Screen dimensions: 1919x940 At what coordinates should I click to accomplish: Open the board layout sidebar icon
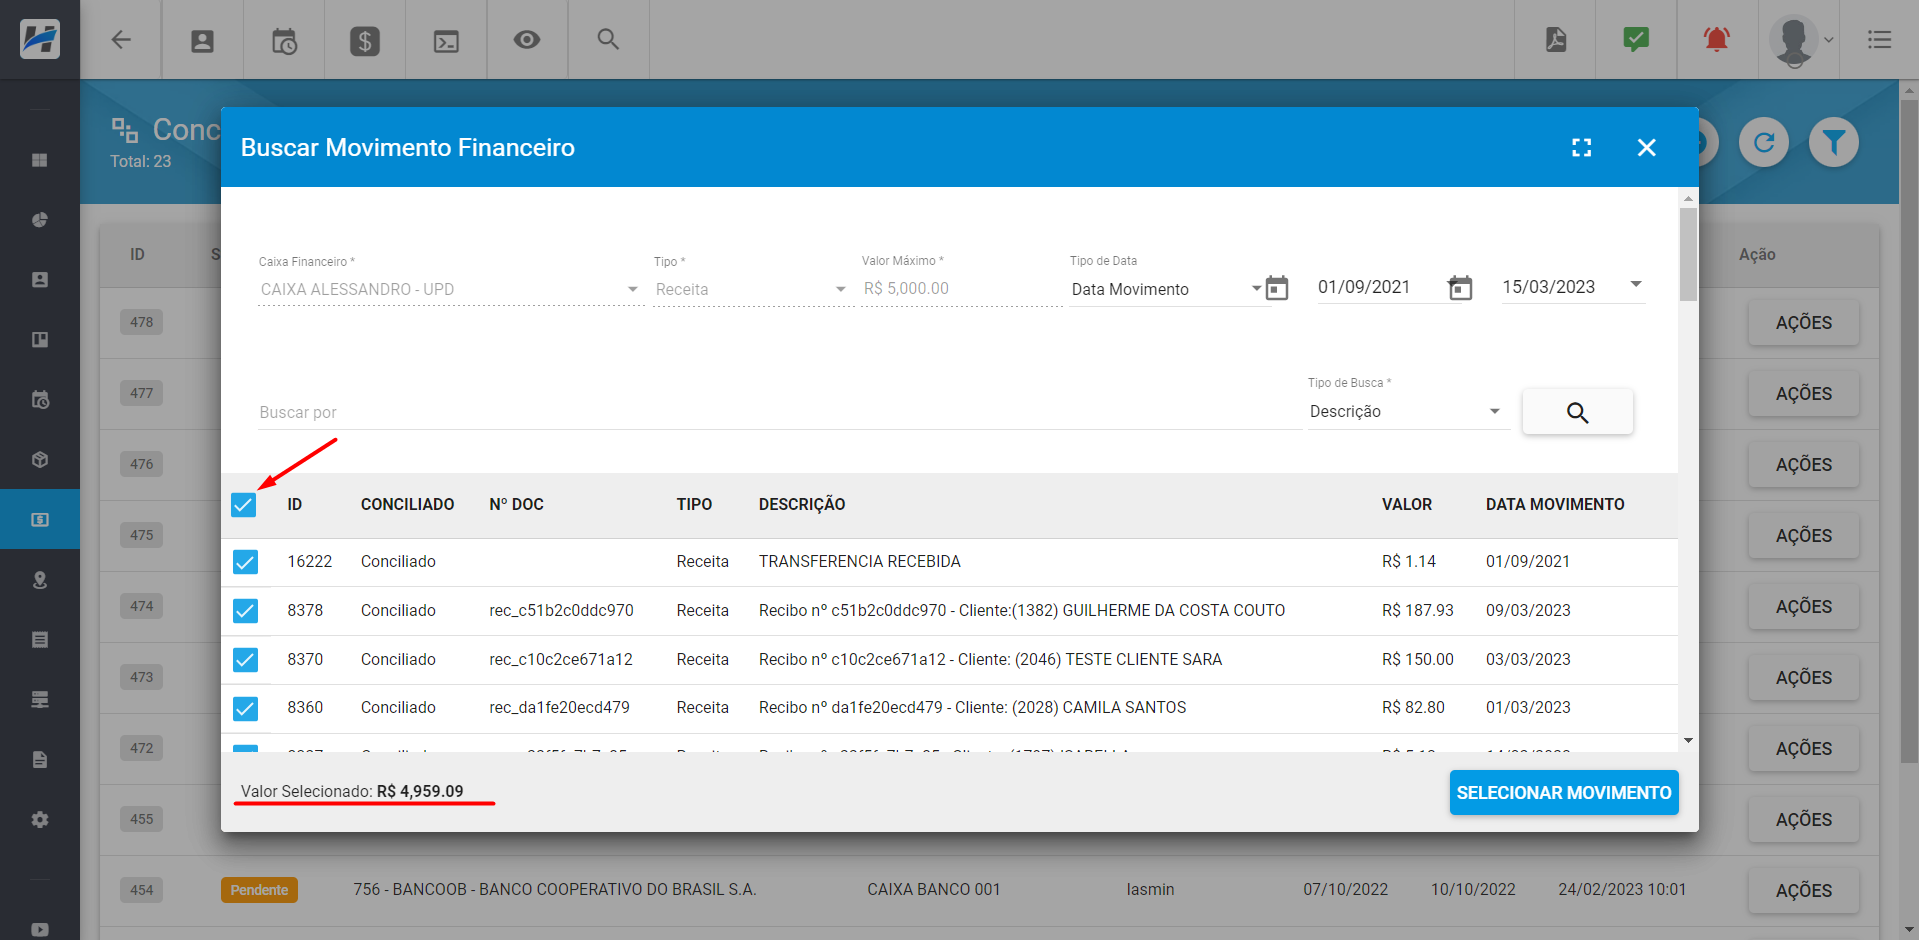40,340
